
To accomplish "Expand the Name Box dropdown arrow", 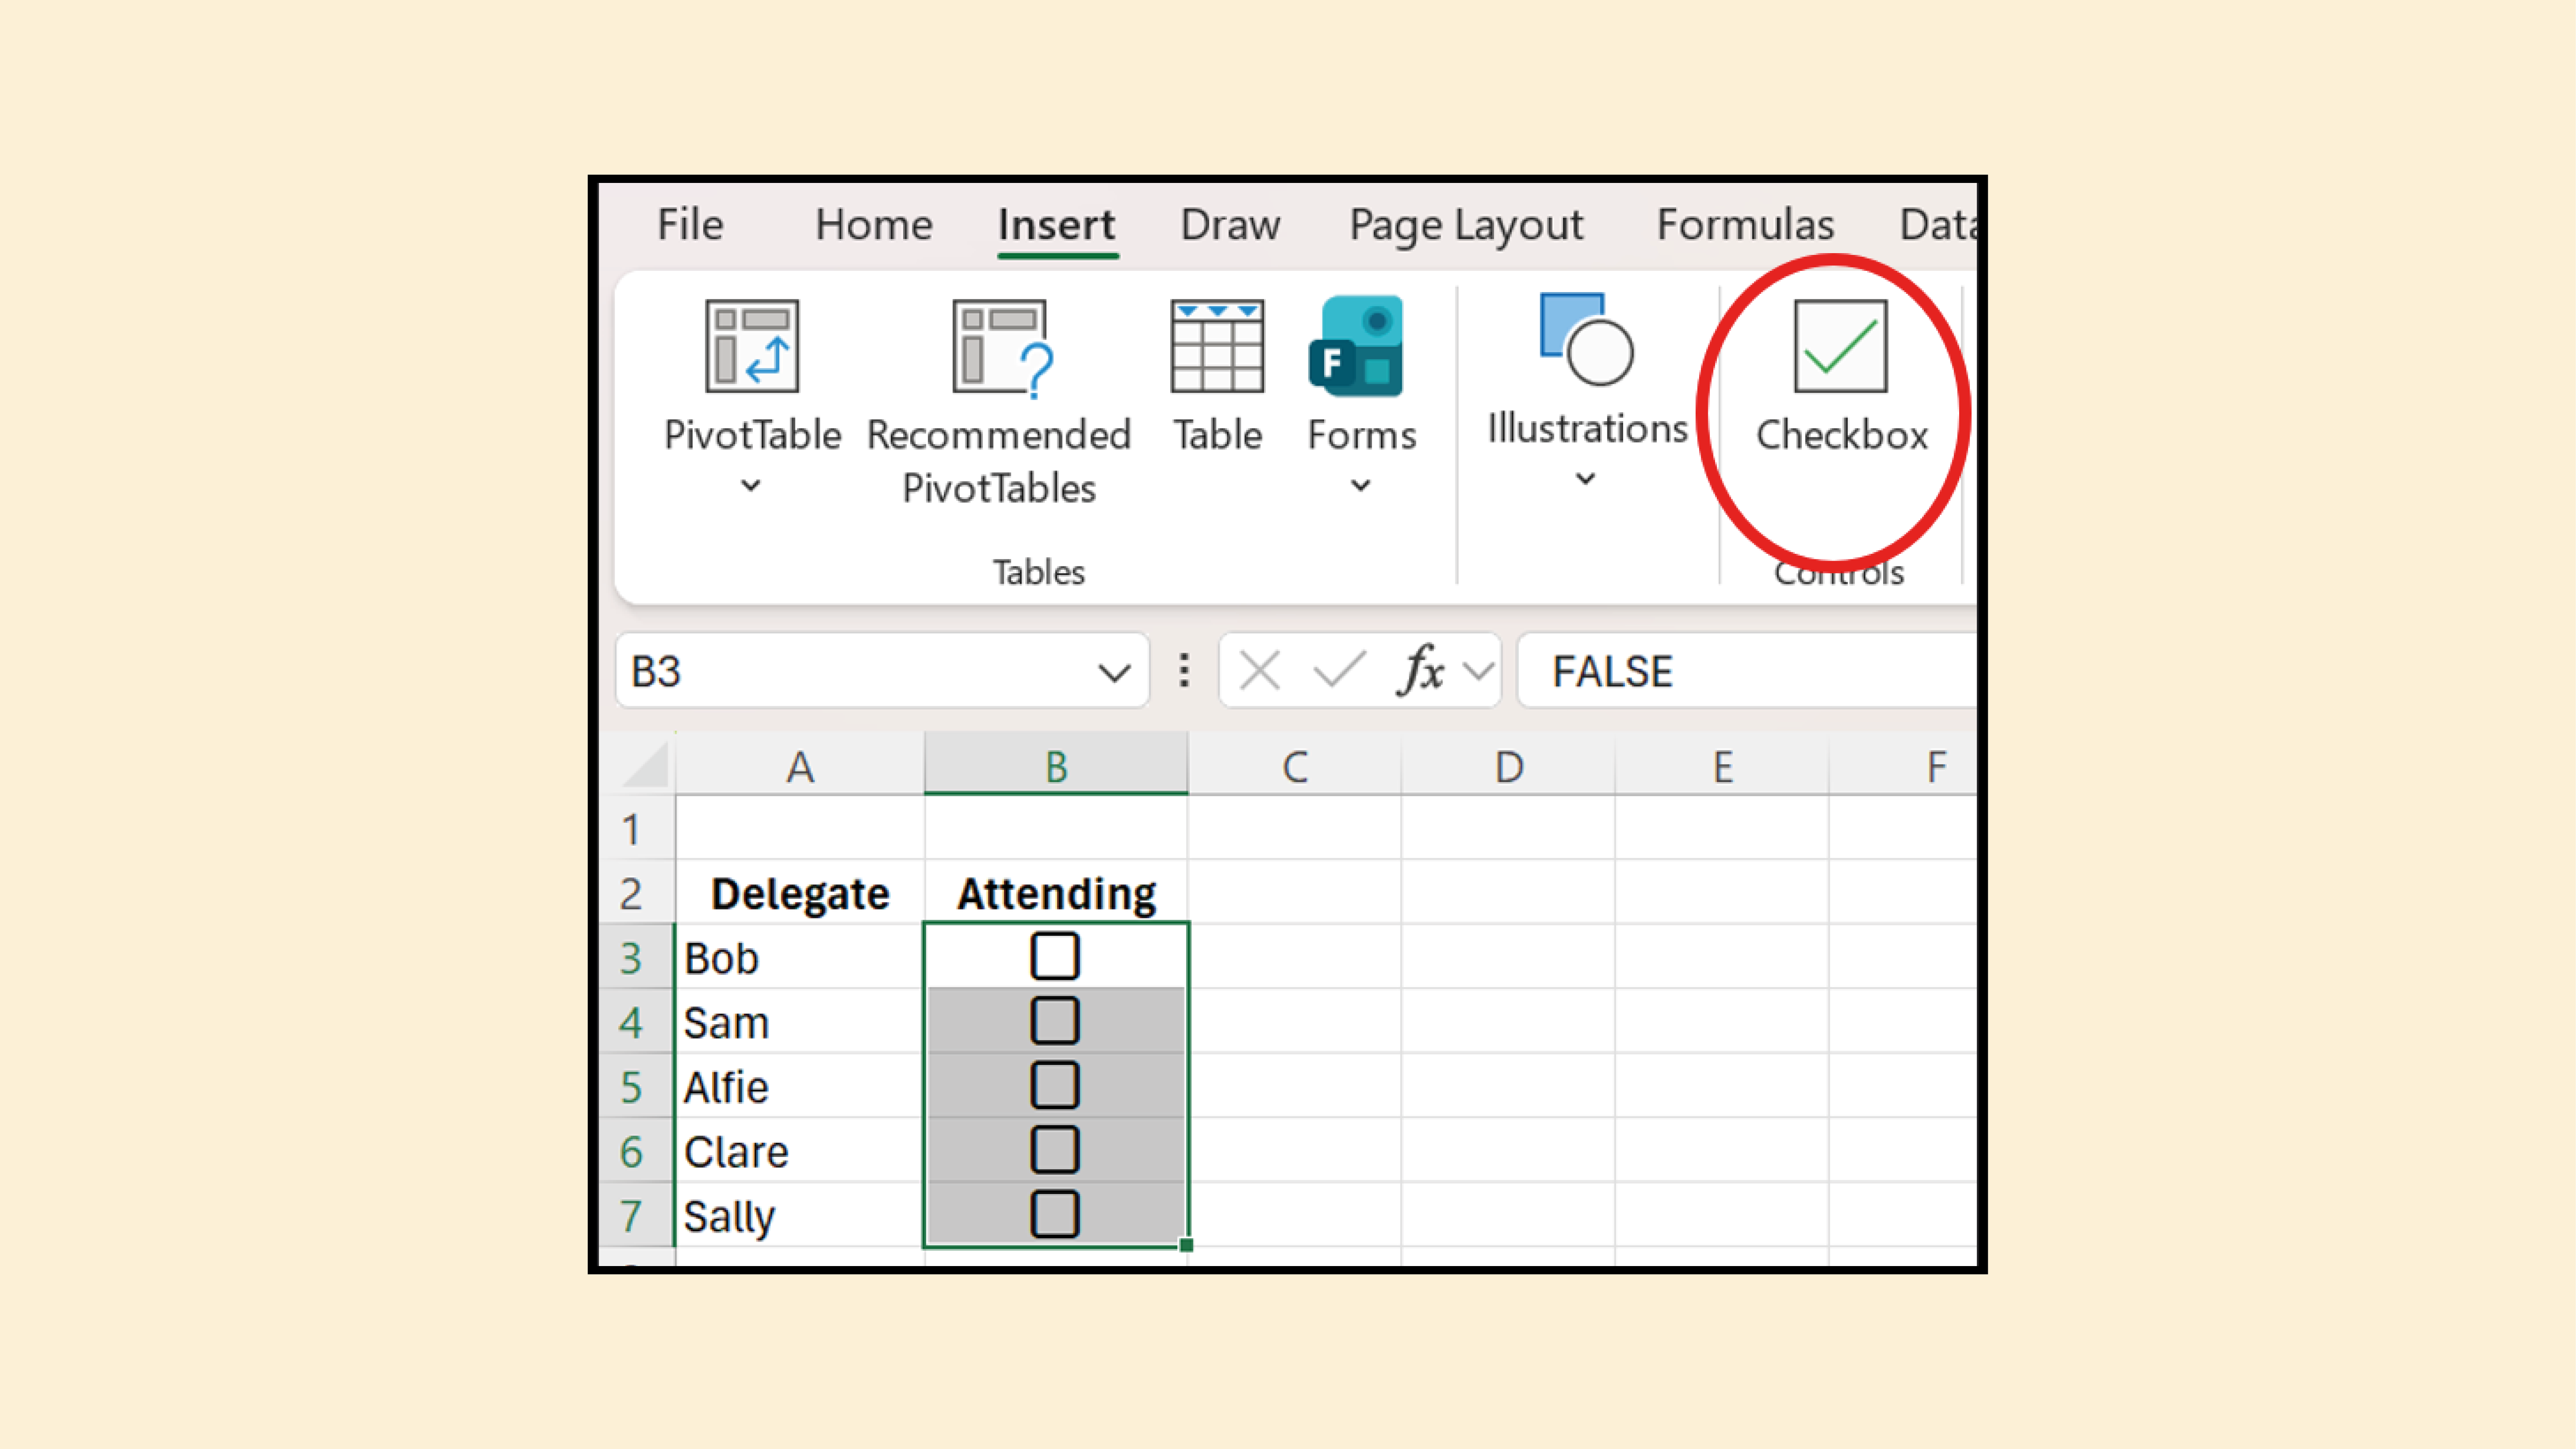I will tap(1114, 672).
